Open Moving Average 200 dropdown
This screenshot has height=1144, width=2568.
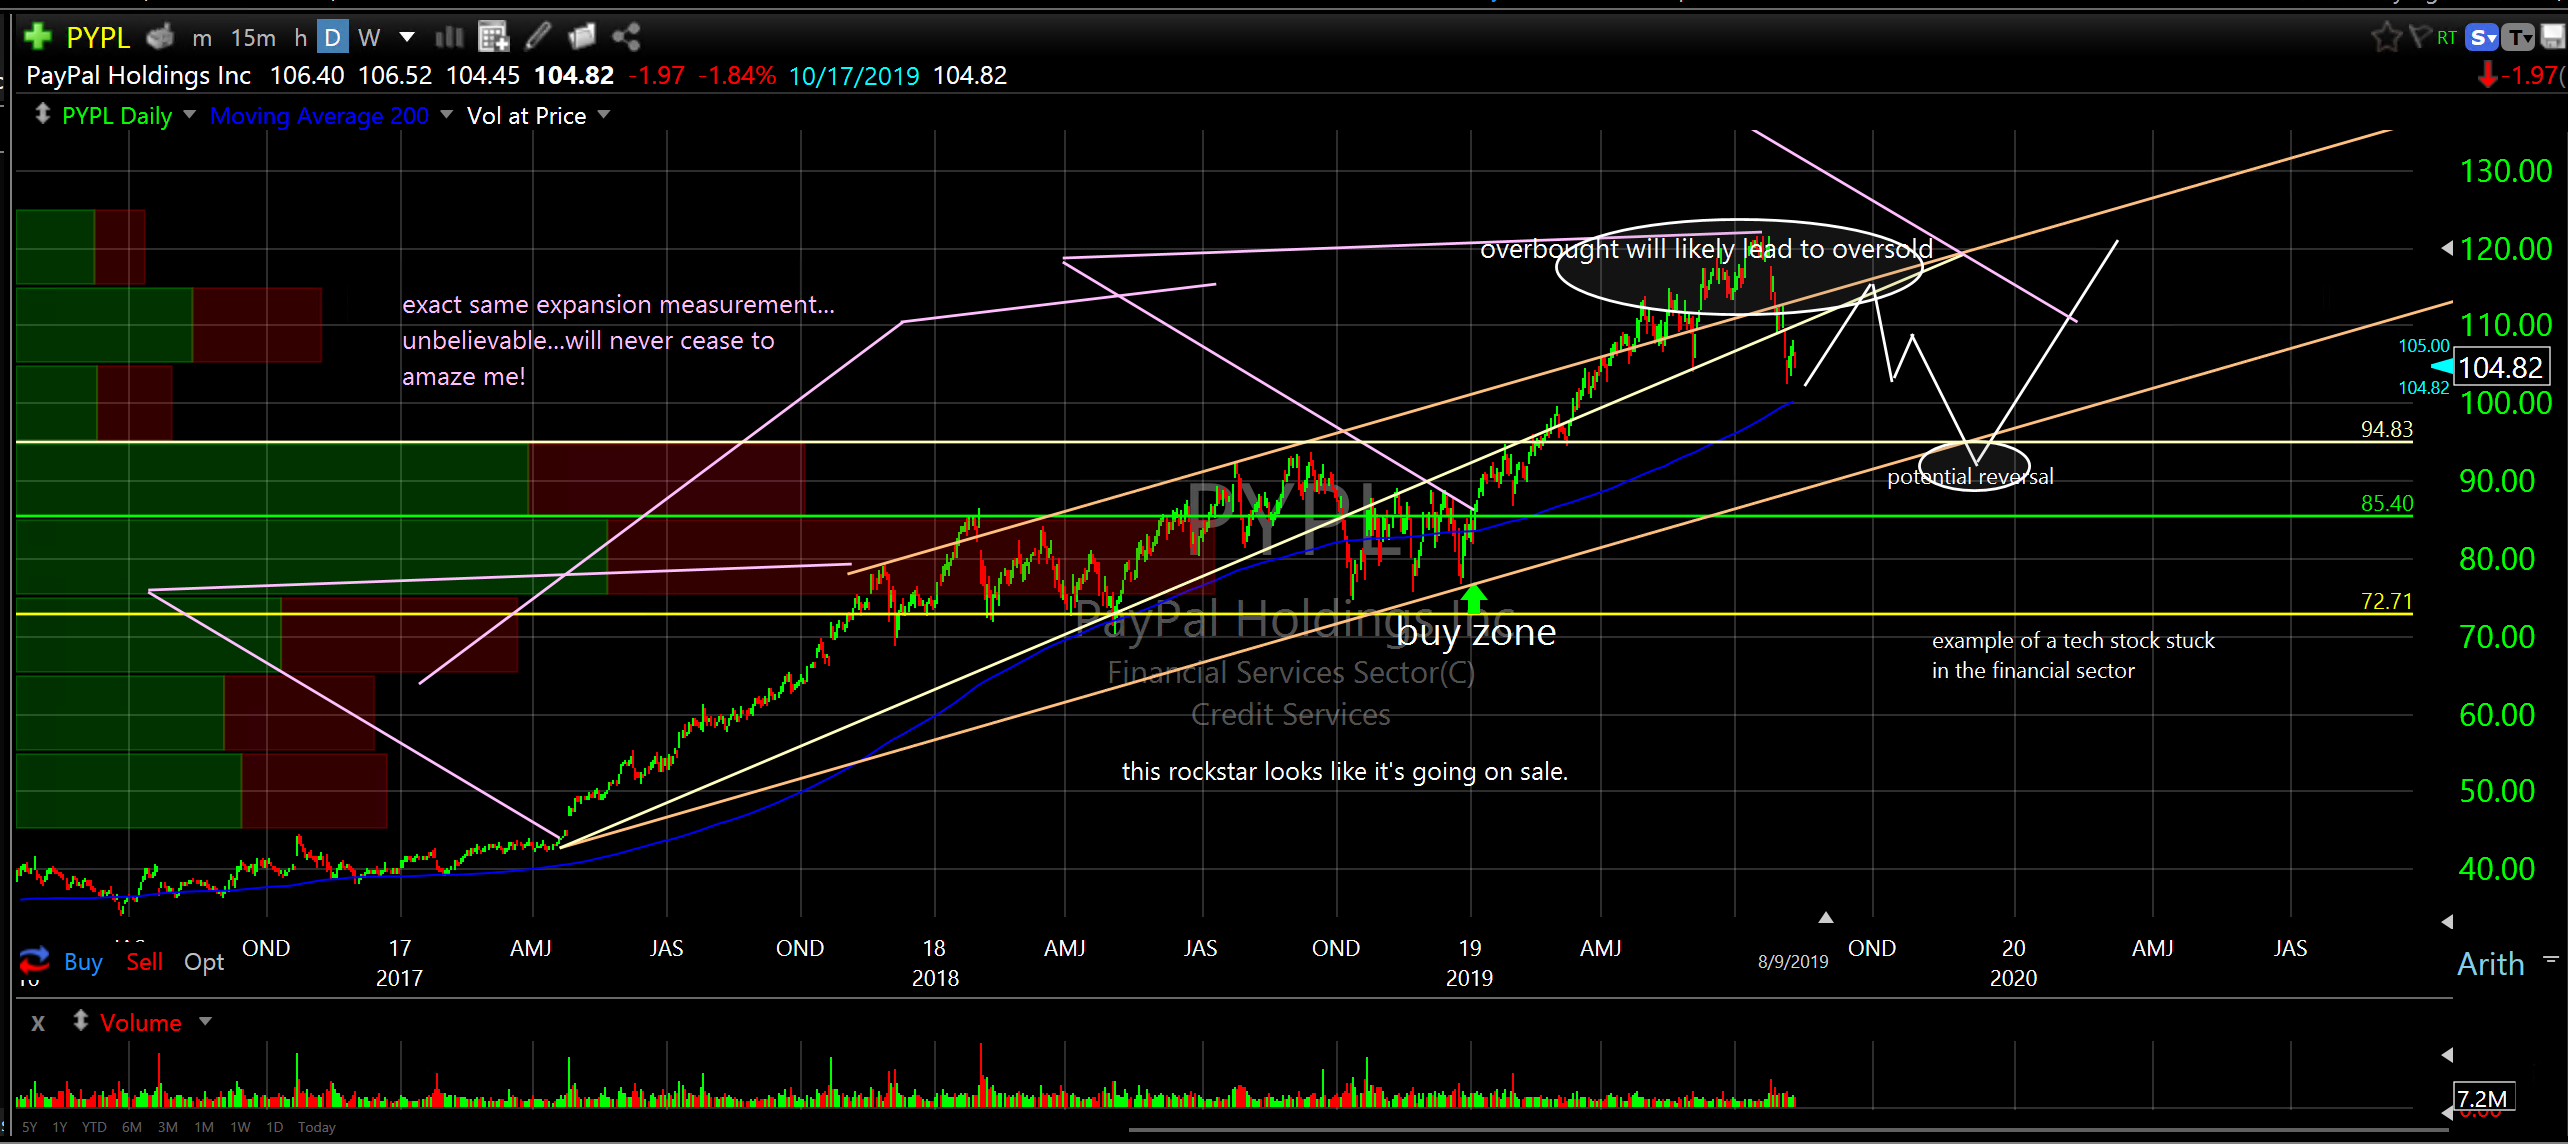pos(446,115)
